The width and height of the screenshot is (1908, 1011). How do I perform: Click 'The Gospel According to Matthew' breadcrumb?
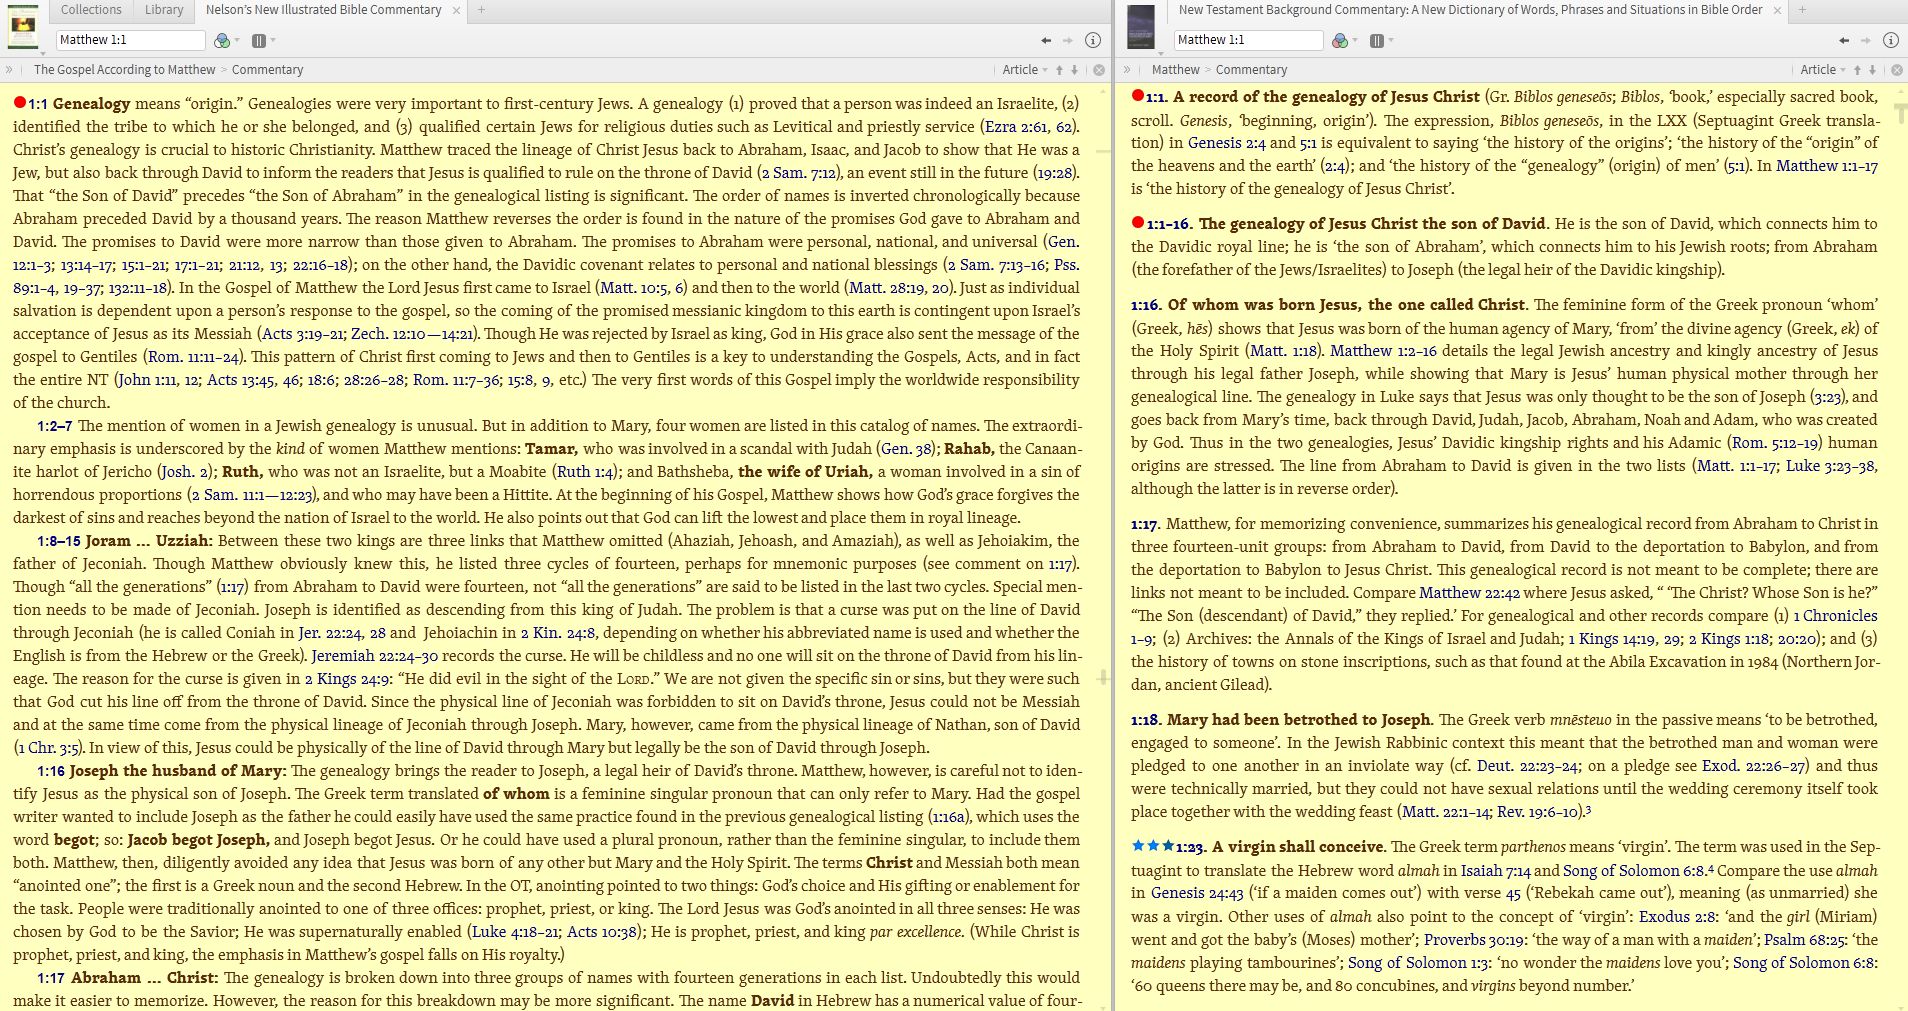(x=124, y=70)
